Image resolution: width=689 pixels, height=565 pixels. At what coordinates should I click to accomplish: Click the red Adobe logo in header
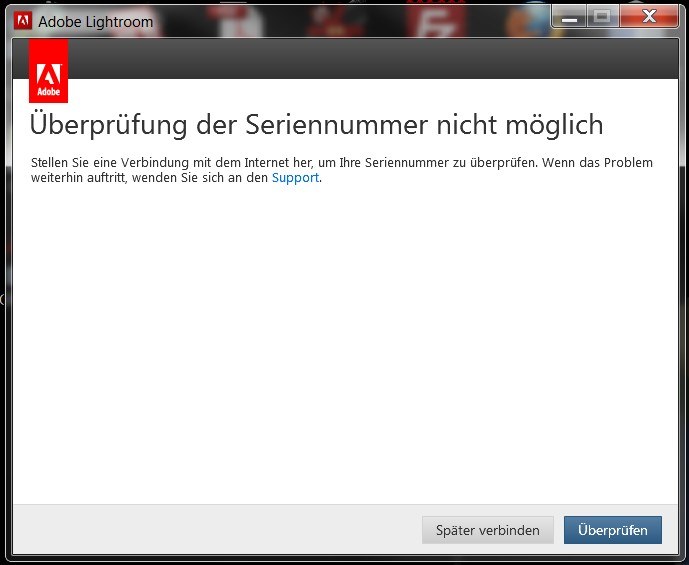point(48,71)
